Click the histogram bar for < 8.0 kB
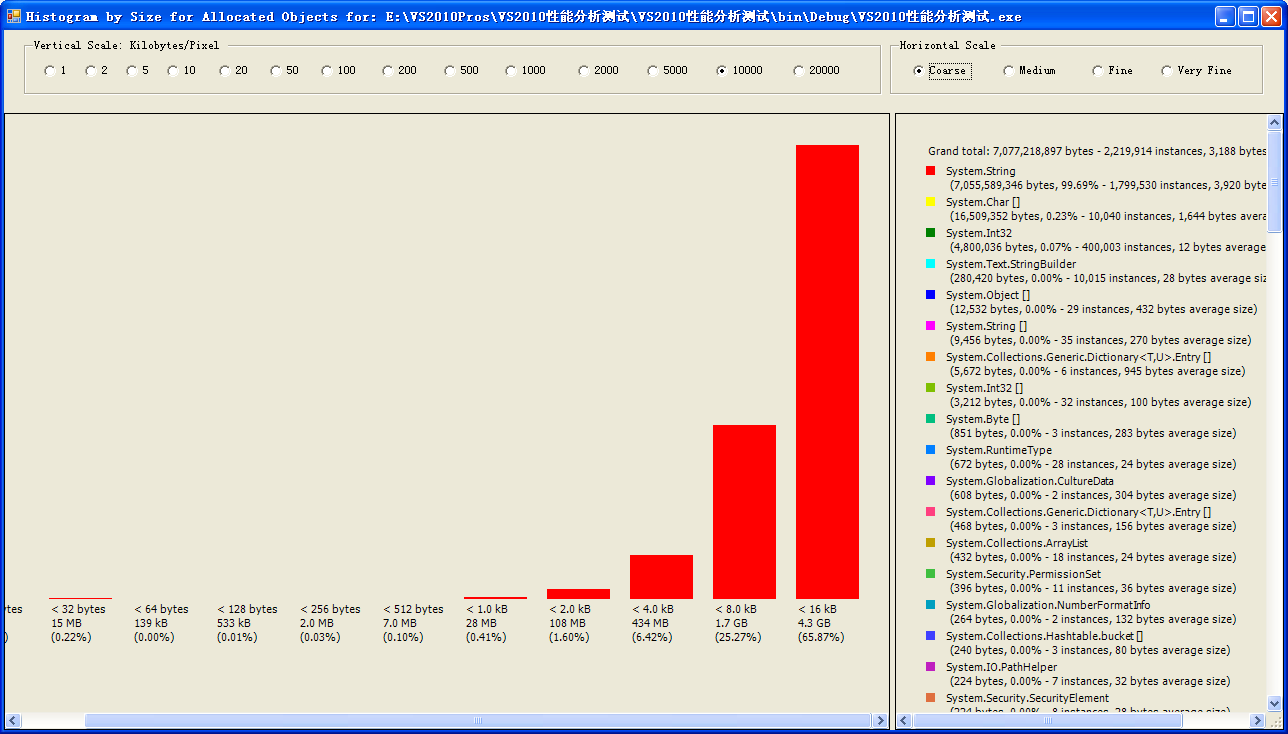This screenshot has width=1288, height=734. point(744,512)
